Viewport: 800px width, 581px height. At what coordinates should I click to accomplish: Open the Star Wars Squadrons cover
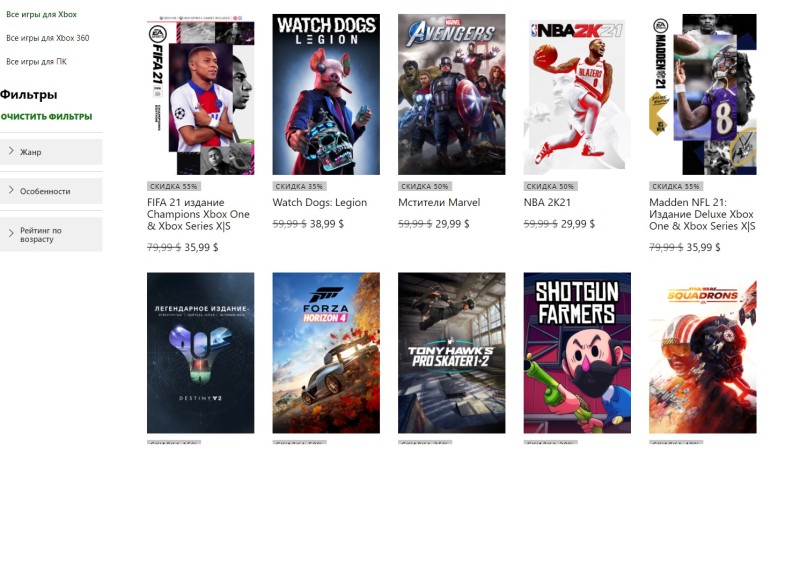[703, 352]
